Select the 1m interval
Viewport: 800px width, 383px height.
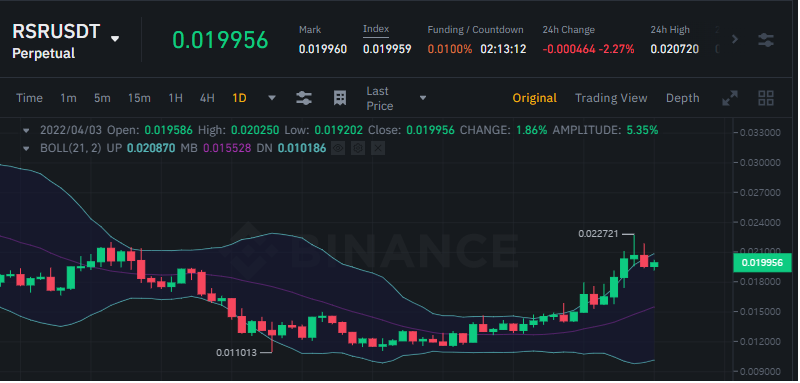pos(68,98)
